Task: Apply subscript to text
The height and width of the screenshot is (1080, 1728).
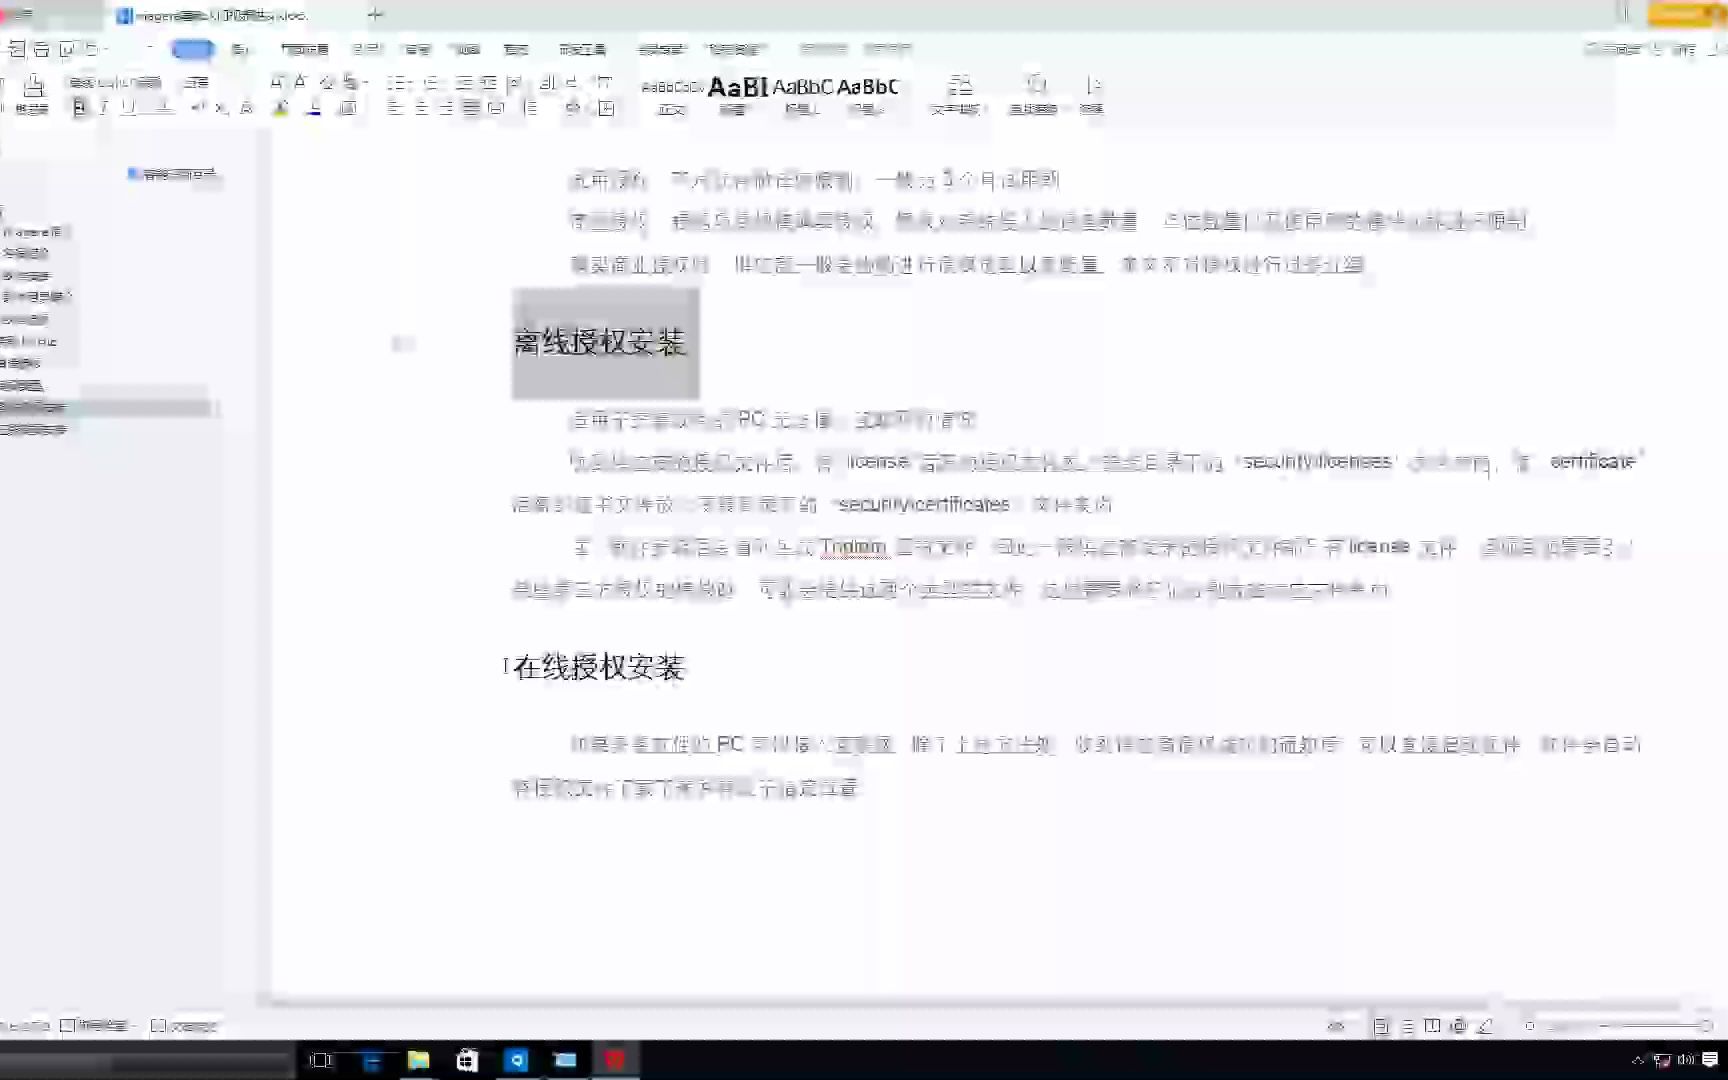Action: tap(221, 108)
